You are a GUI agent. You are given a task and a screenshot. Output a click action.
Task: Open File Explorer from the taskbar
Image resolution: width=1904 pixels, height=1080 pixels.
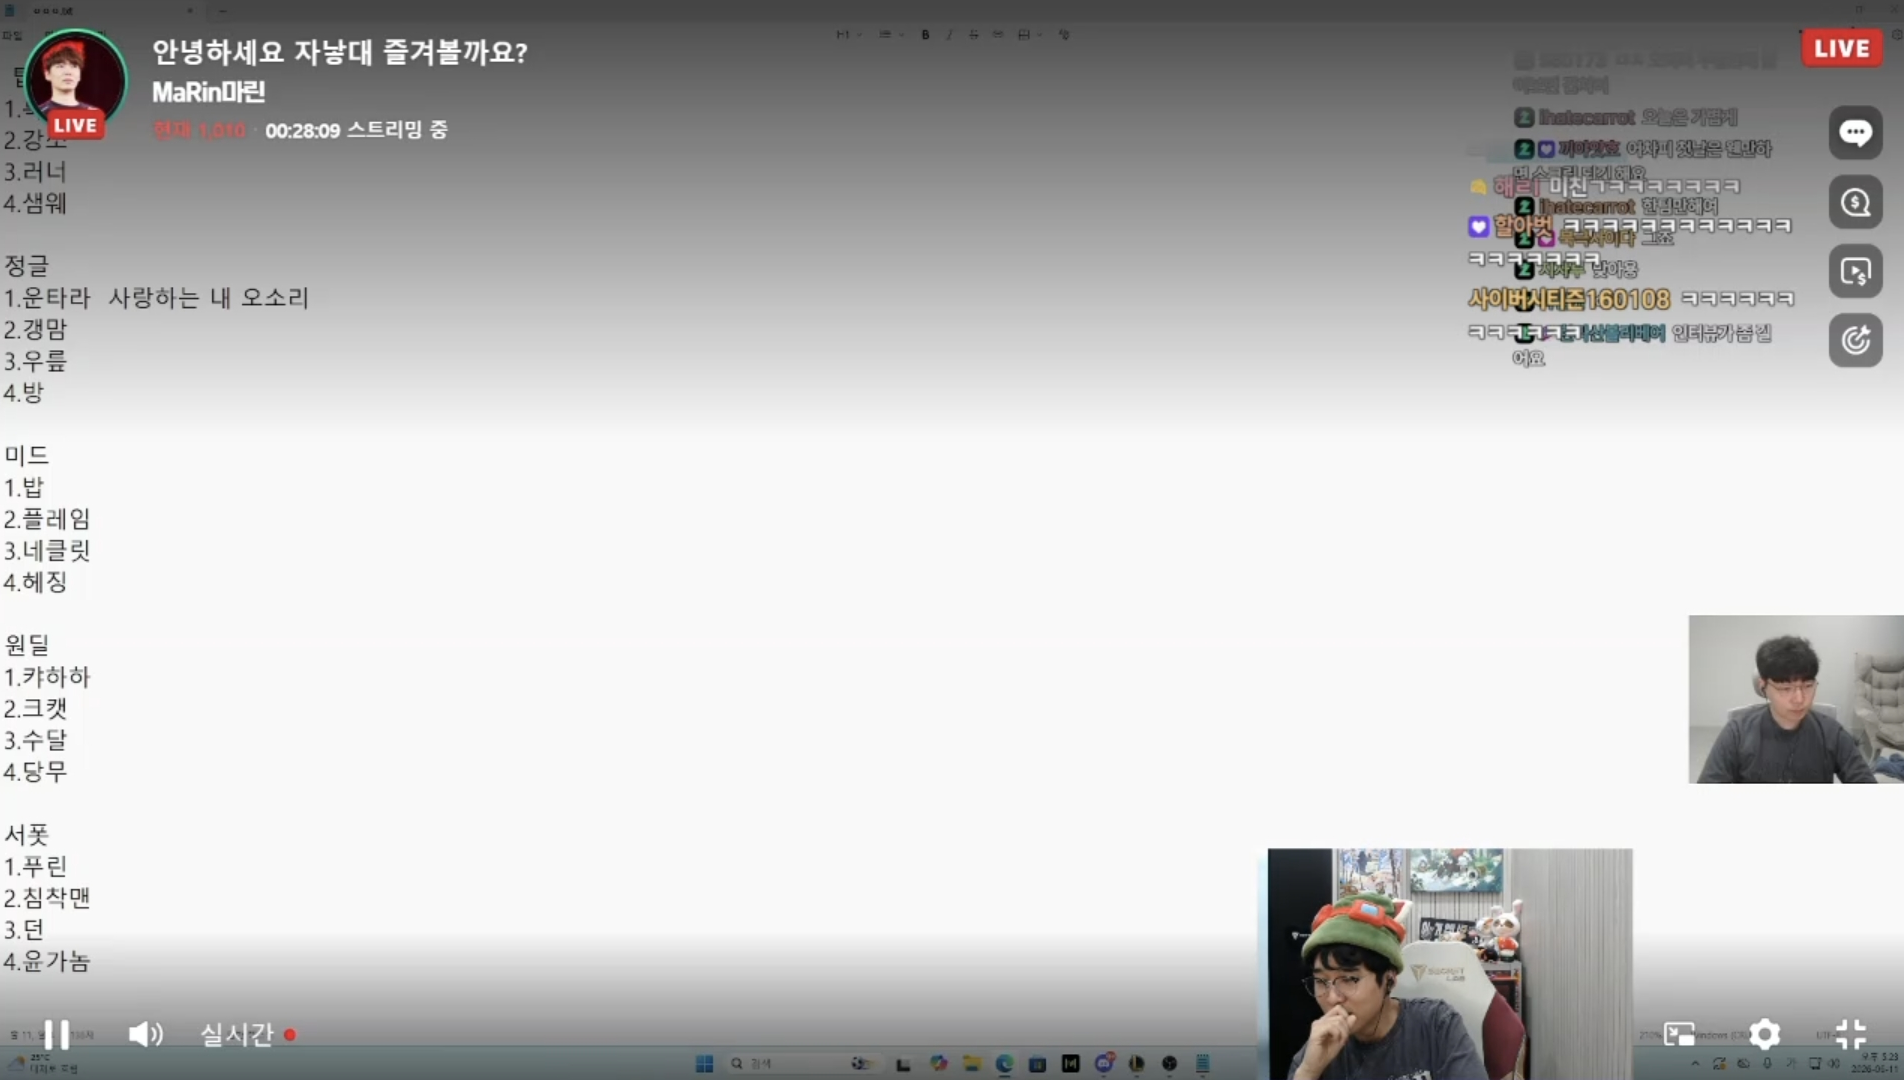tap(971, 1063)
